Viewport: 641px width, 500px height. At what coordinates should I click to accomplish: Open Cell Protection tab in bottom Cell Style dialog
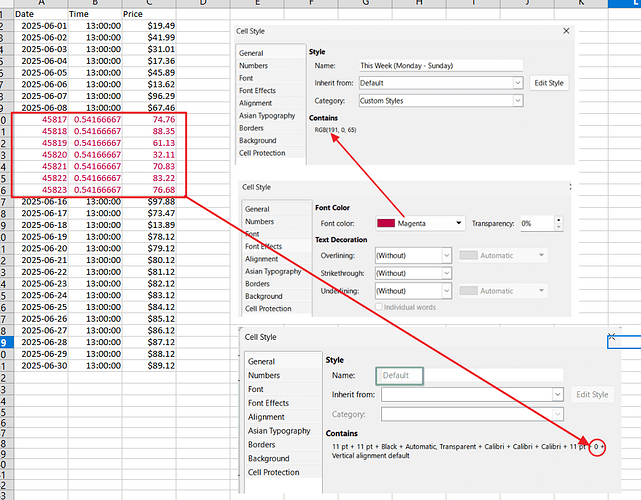[x=273, y=472]
